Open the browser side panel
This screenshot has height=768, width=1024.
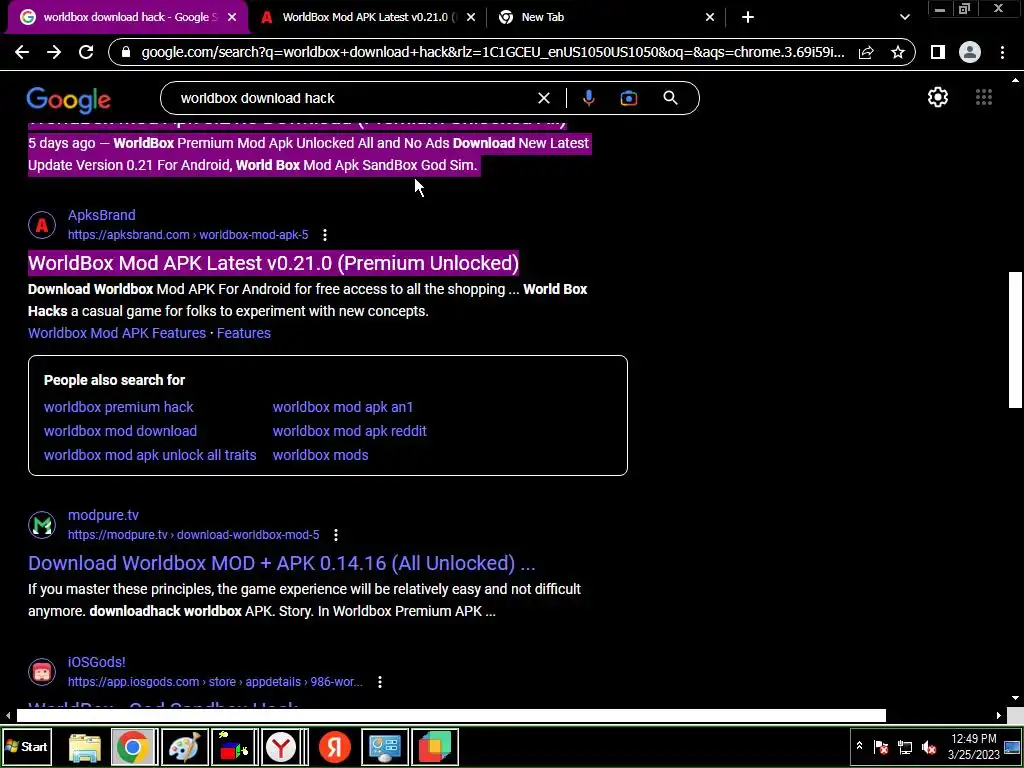(x=938, y=52)
